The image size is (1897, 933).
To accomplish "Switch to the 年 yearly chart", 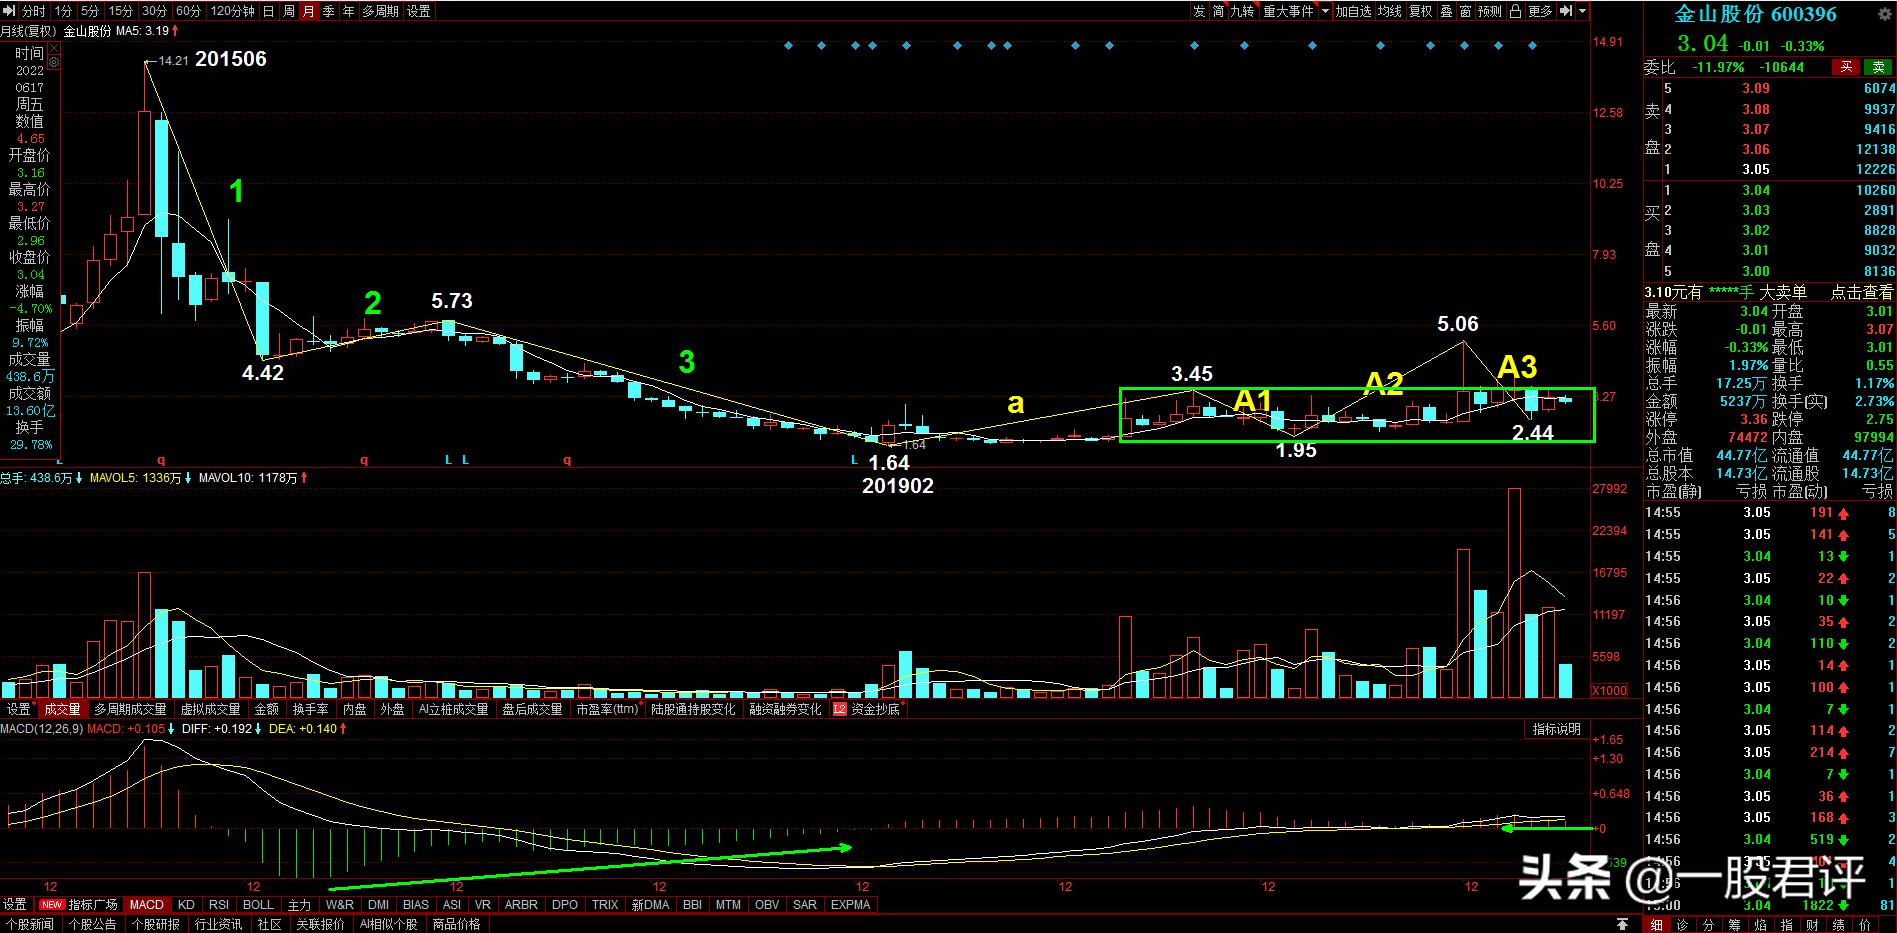I will [x=348, y=11].
